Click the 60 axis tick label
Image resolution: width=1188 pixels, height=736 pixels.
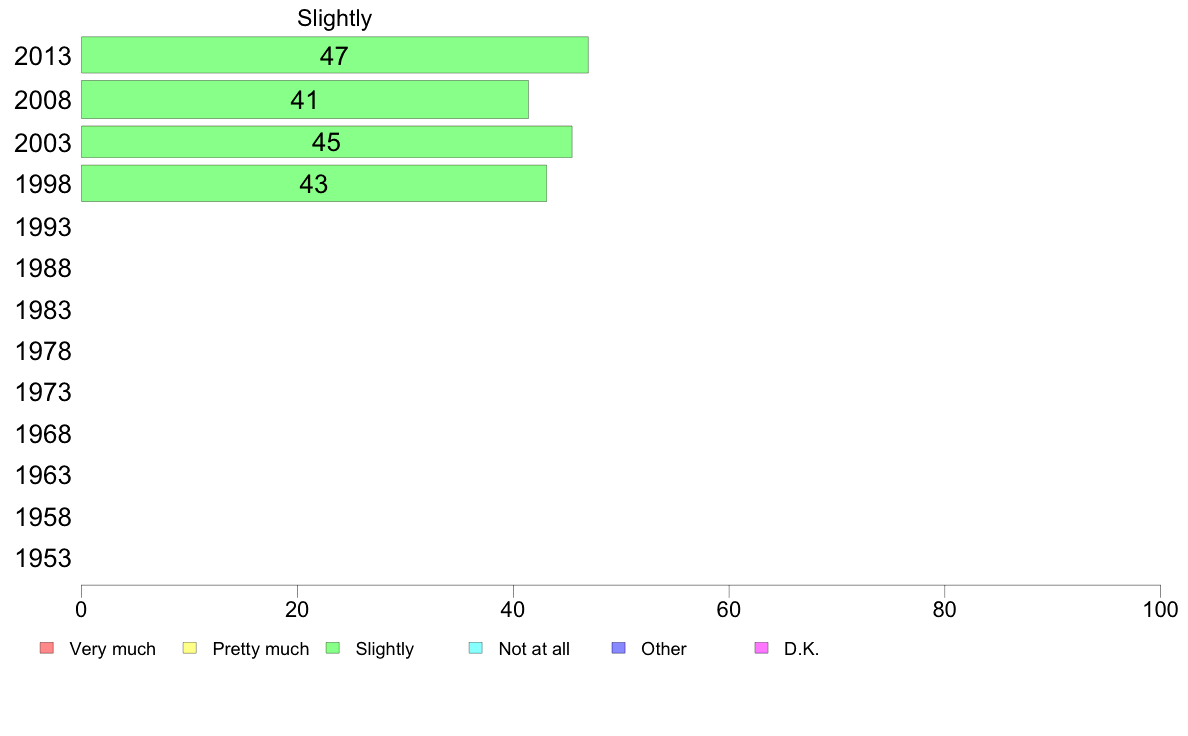tap(729, 609)
